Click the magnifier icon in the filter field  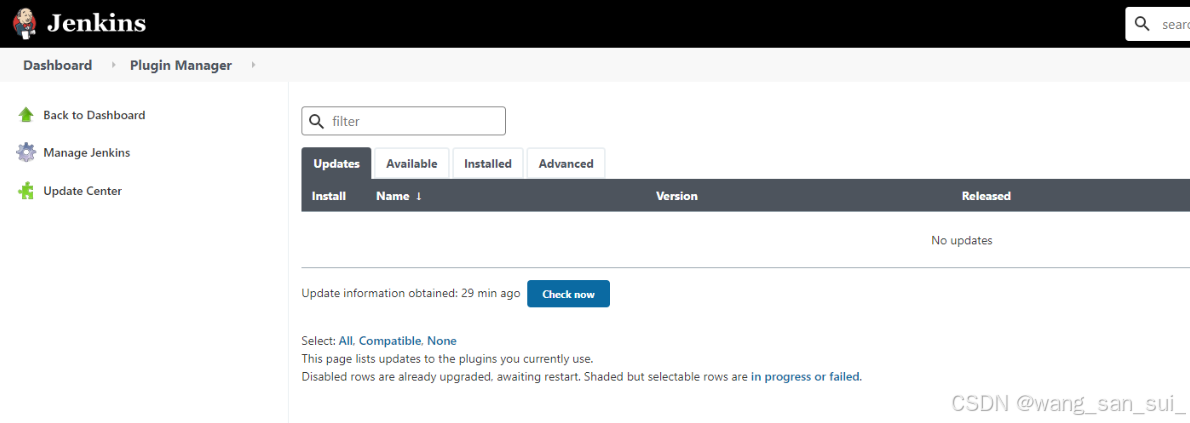pos(316,121)
